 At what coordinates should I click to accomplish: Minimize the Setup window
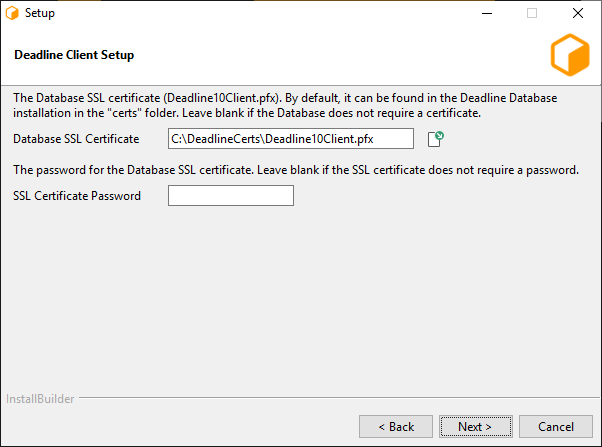click(487, 13)
